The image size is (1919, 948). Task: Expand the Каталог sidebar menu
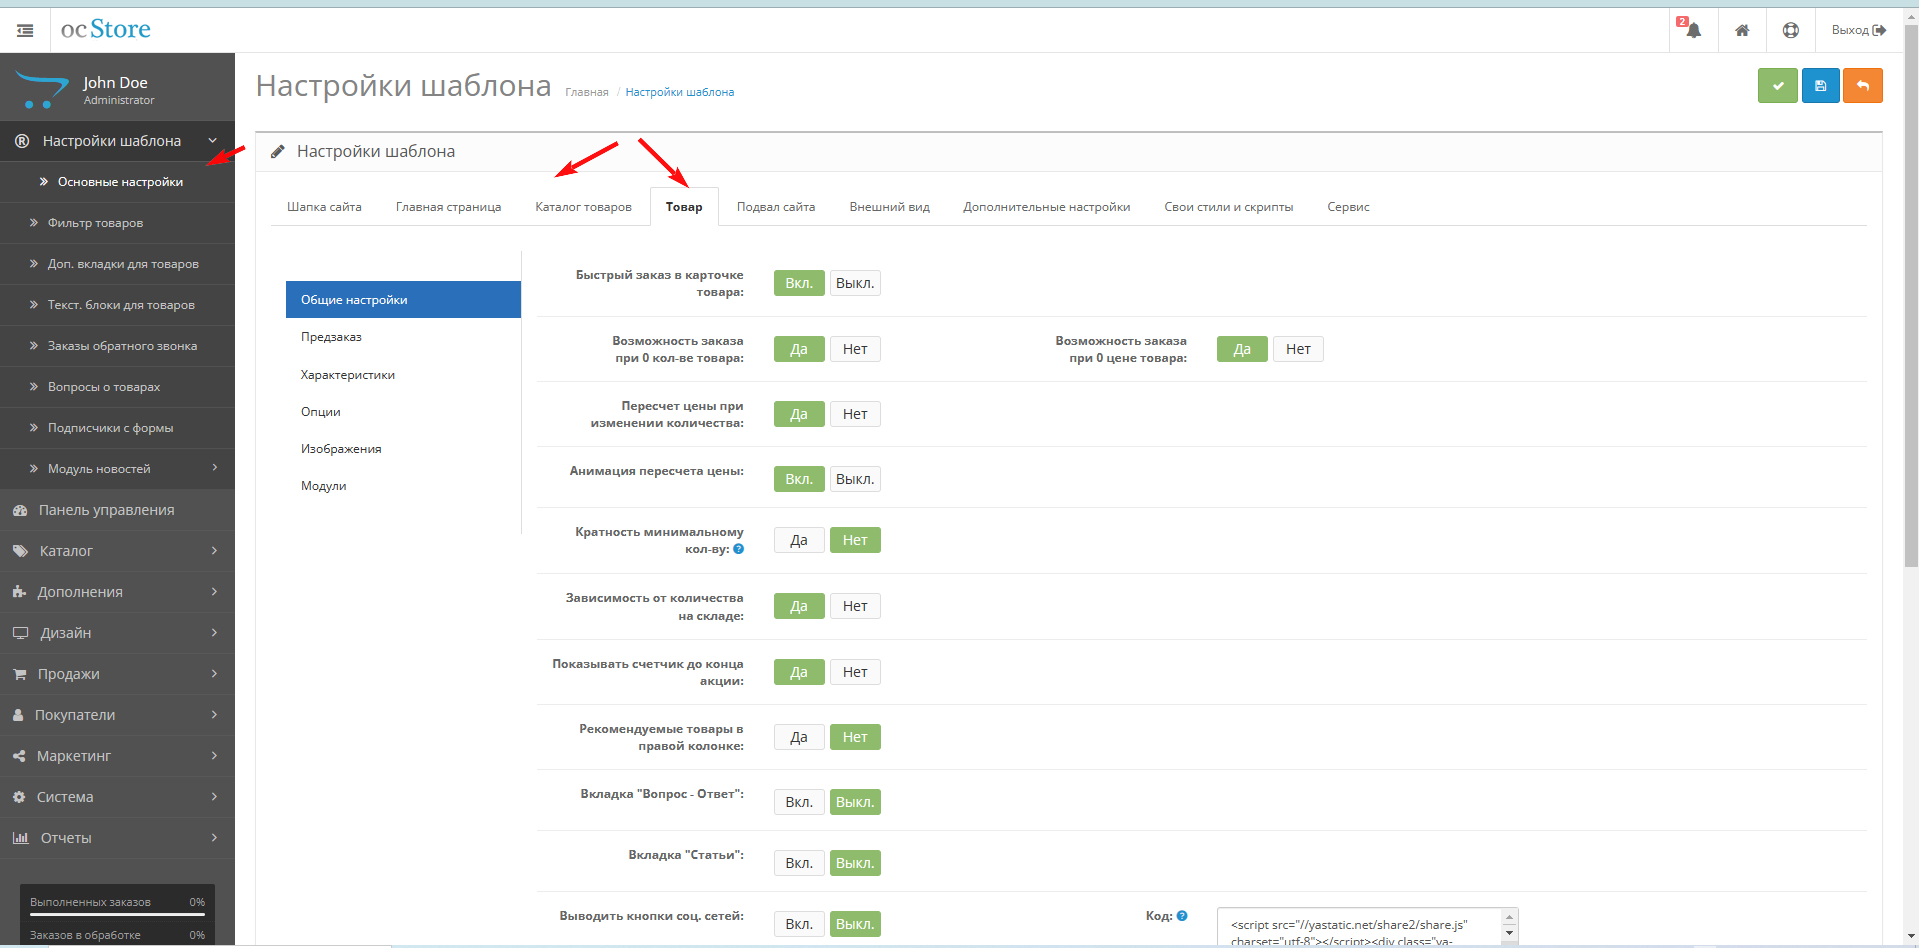click(117, 551)
